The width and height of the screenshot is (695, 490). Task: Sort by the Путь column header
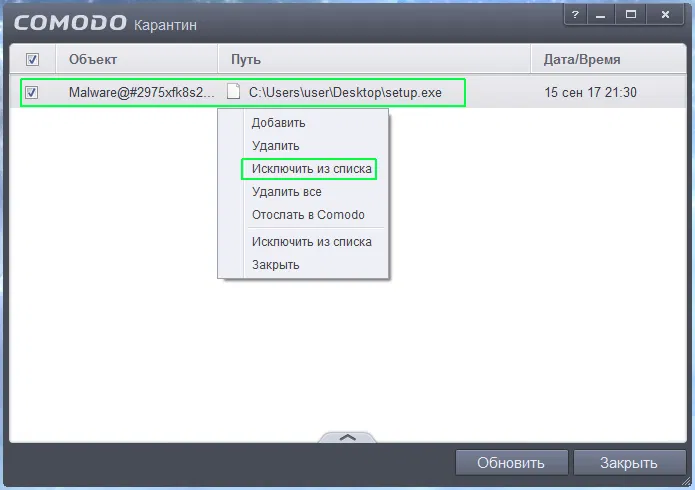tap(374, 59)
